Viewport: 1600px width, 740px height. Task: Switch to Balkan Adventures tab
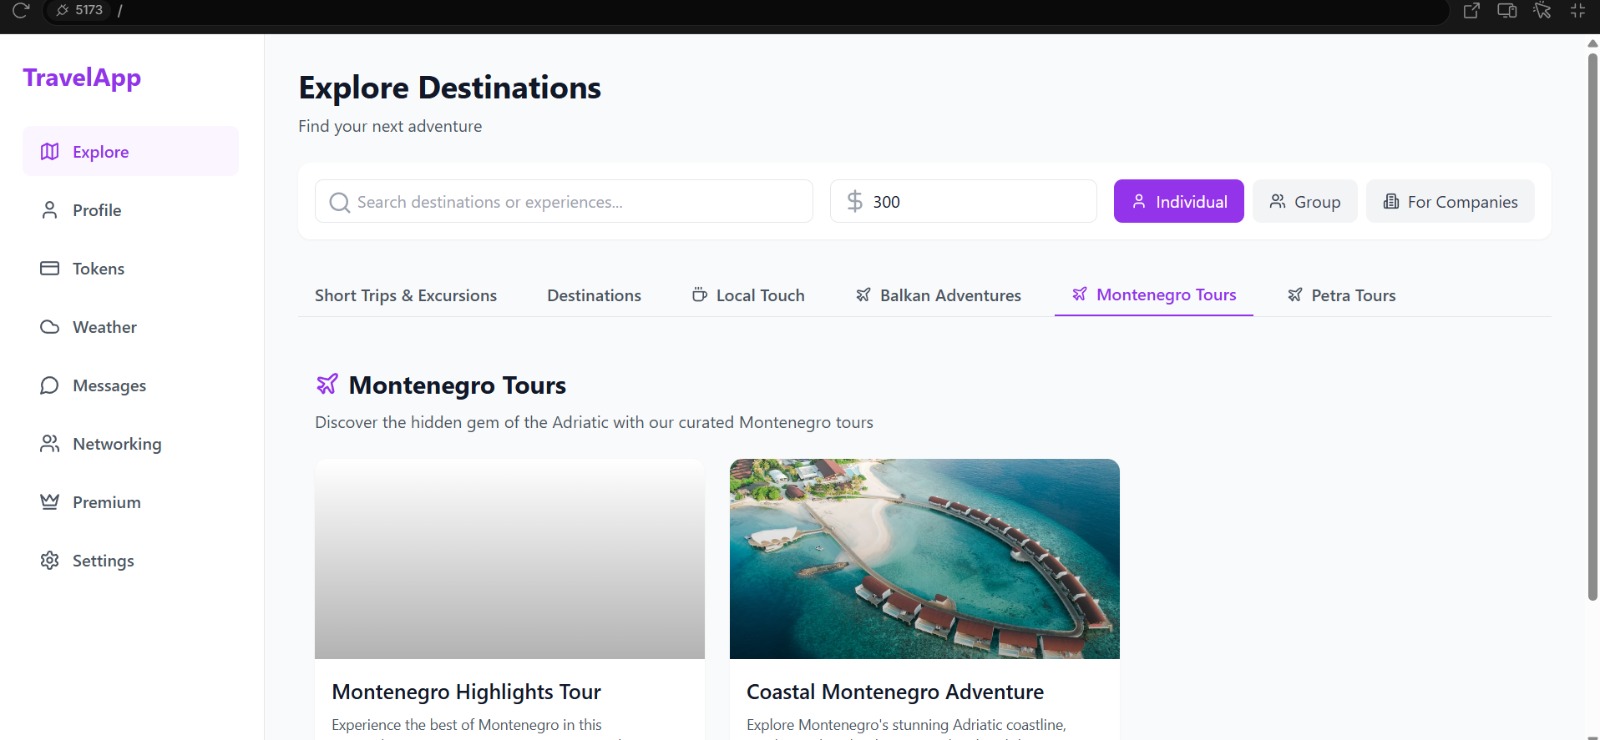938,295
